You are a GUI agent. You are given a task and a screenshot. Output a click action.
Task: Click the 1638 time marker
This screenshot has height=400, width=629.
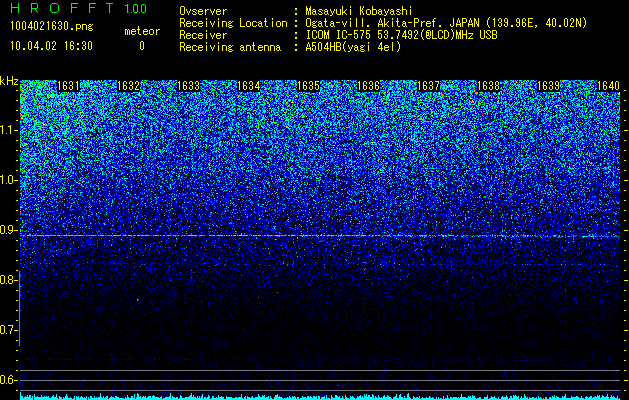[x=489, y=86]
